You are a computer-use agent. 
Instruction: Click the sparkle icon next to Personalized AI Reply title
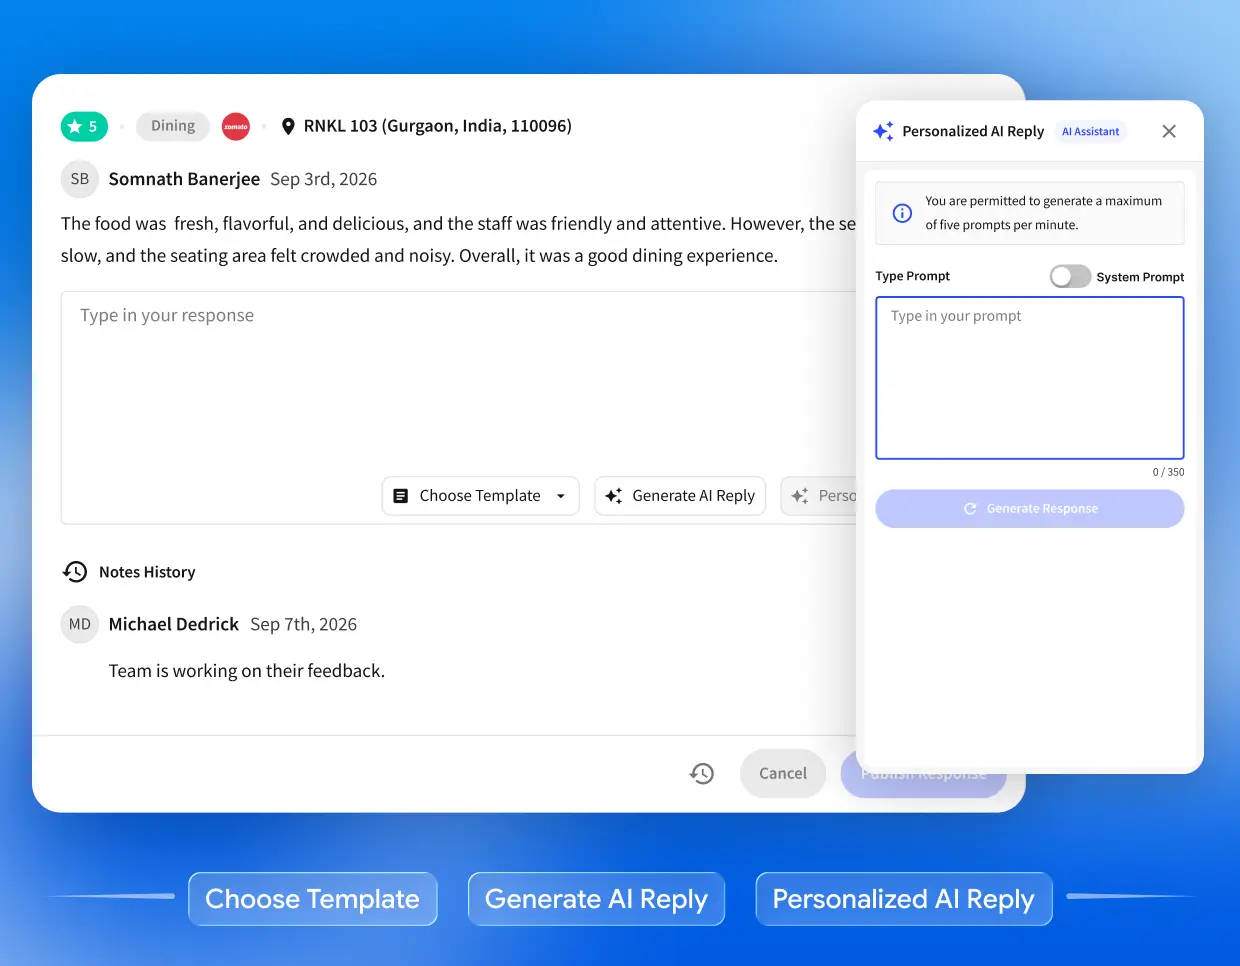[884, 131]
